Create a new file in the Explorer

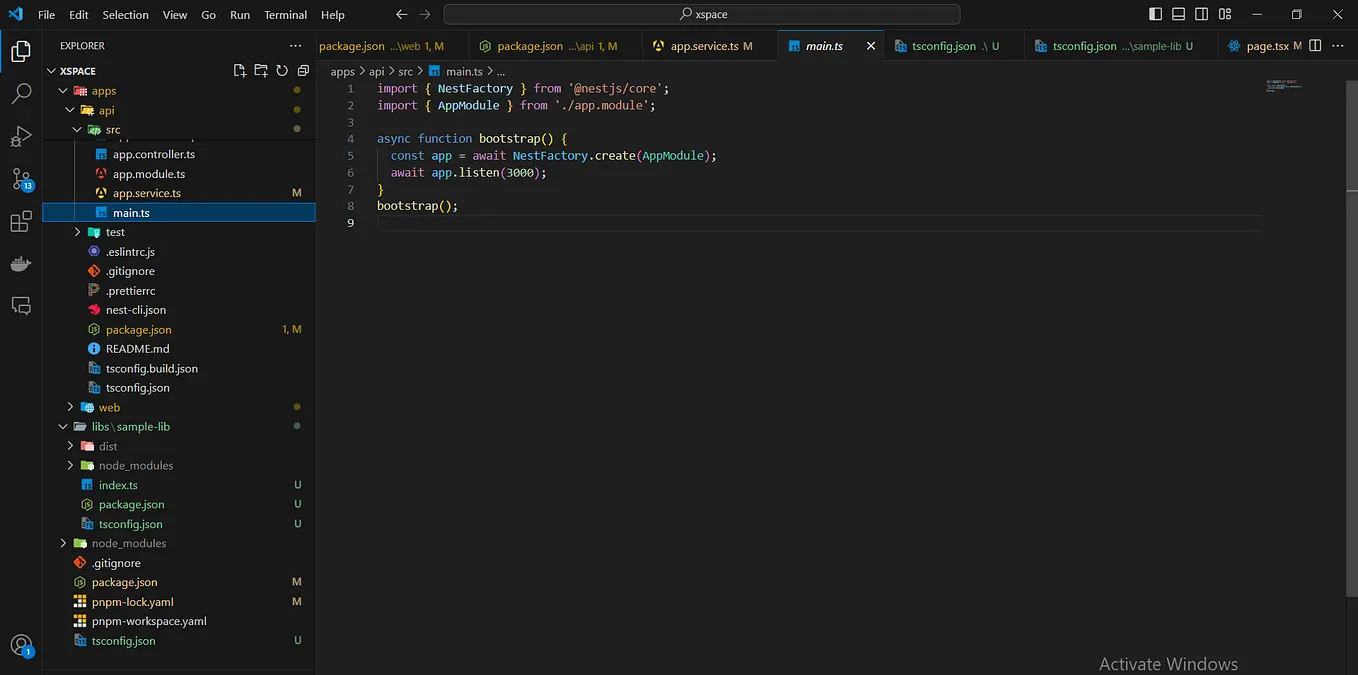point(240,70)
